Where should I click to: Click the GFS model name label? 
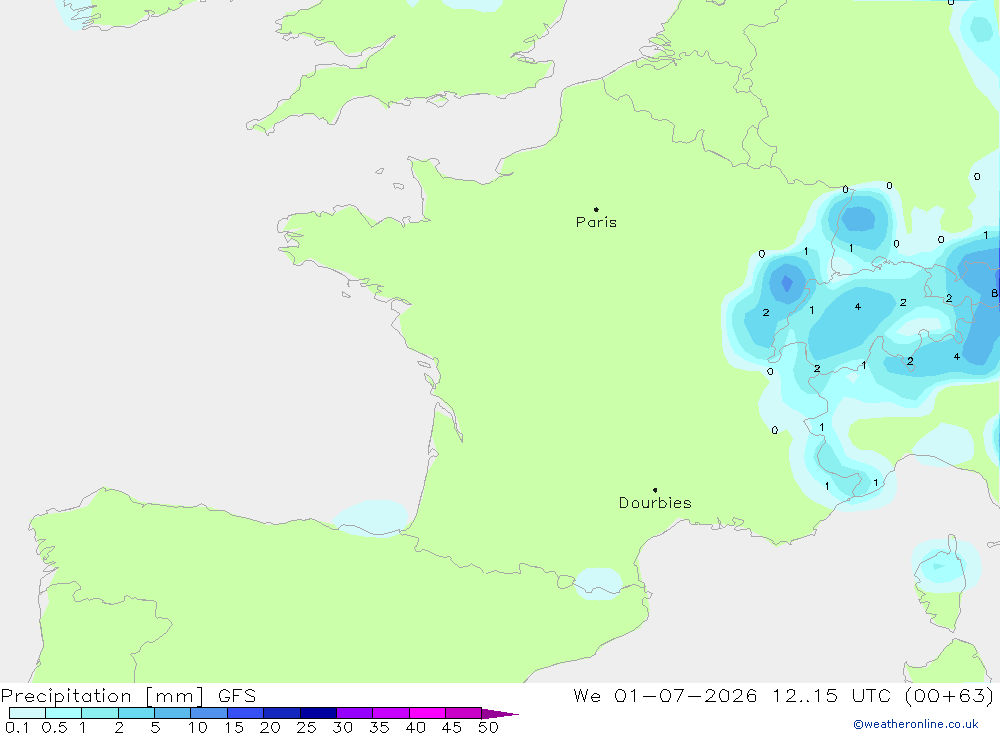coord(237,695)
